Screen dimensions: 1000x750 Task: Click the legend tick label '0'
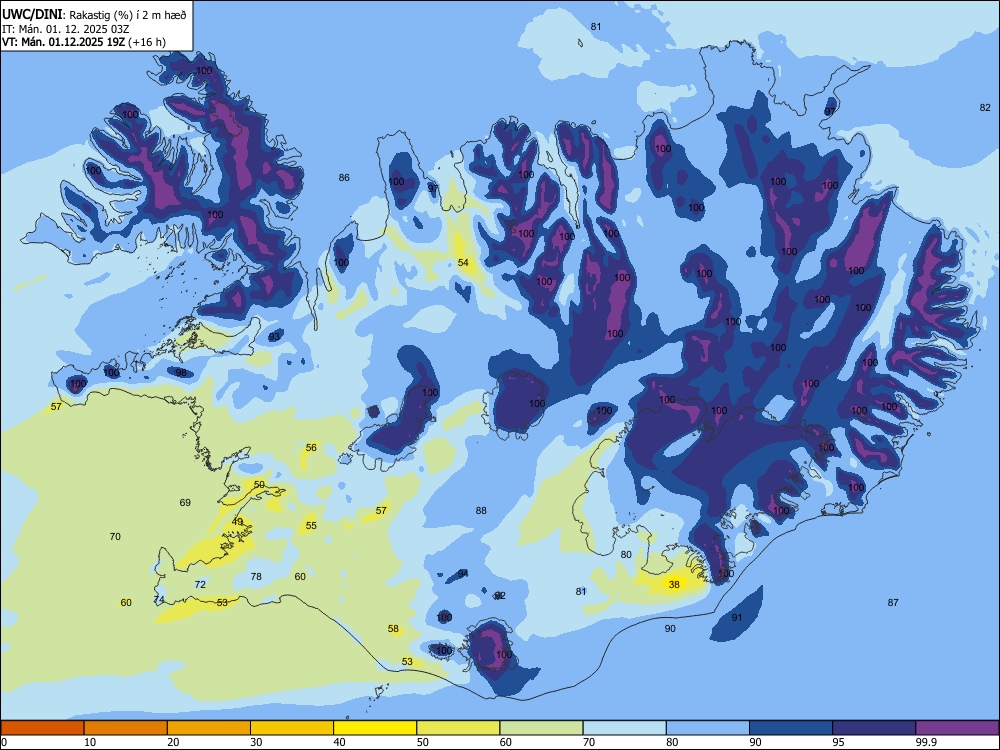(x=4, y=742)
